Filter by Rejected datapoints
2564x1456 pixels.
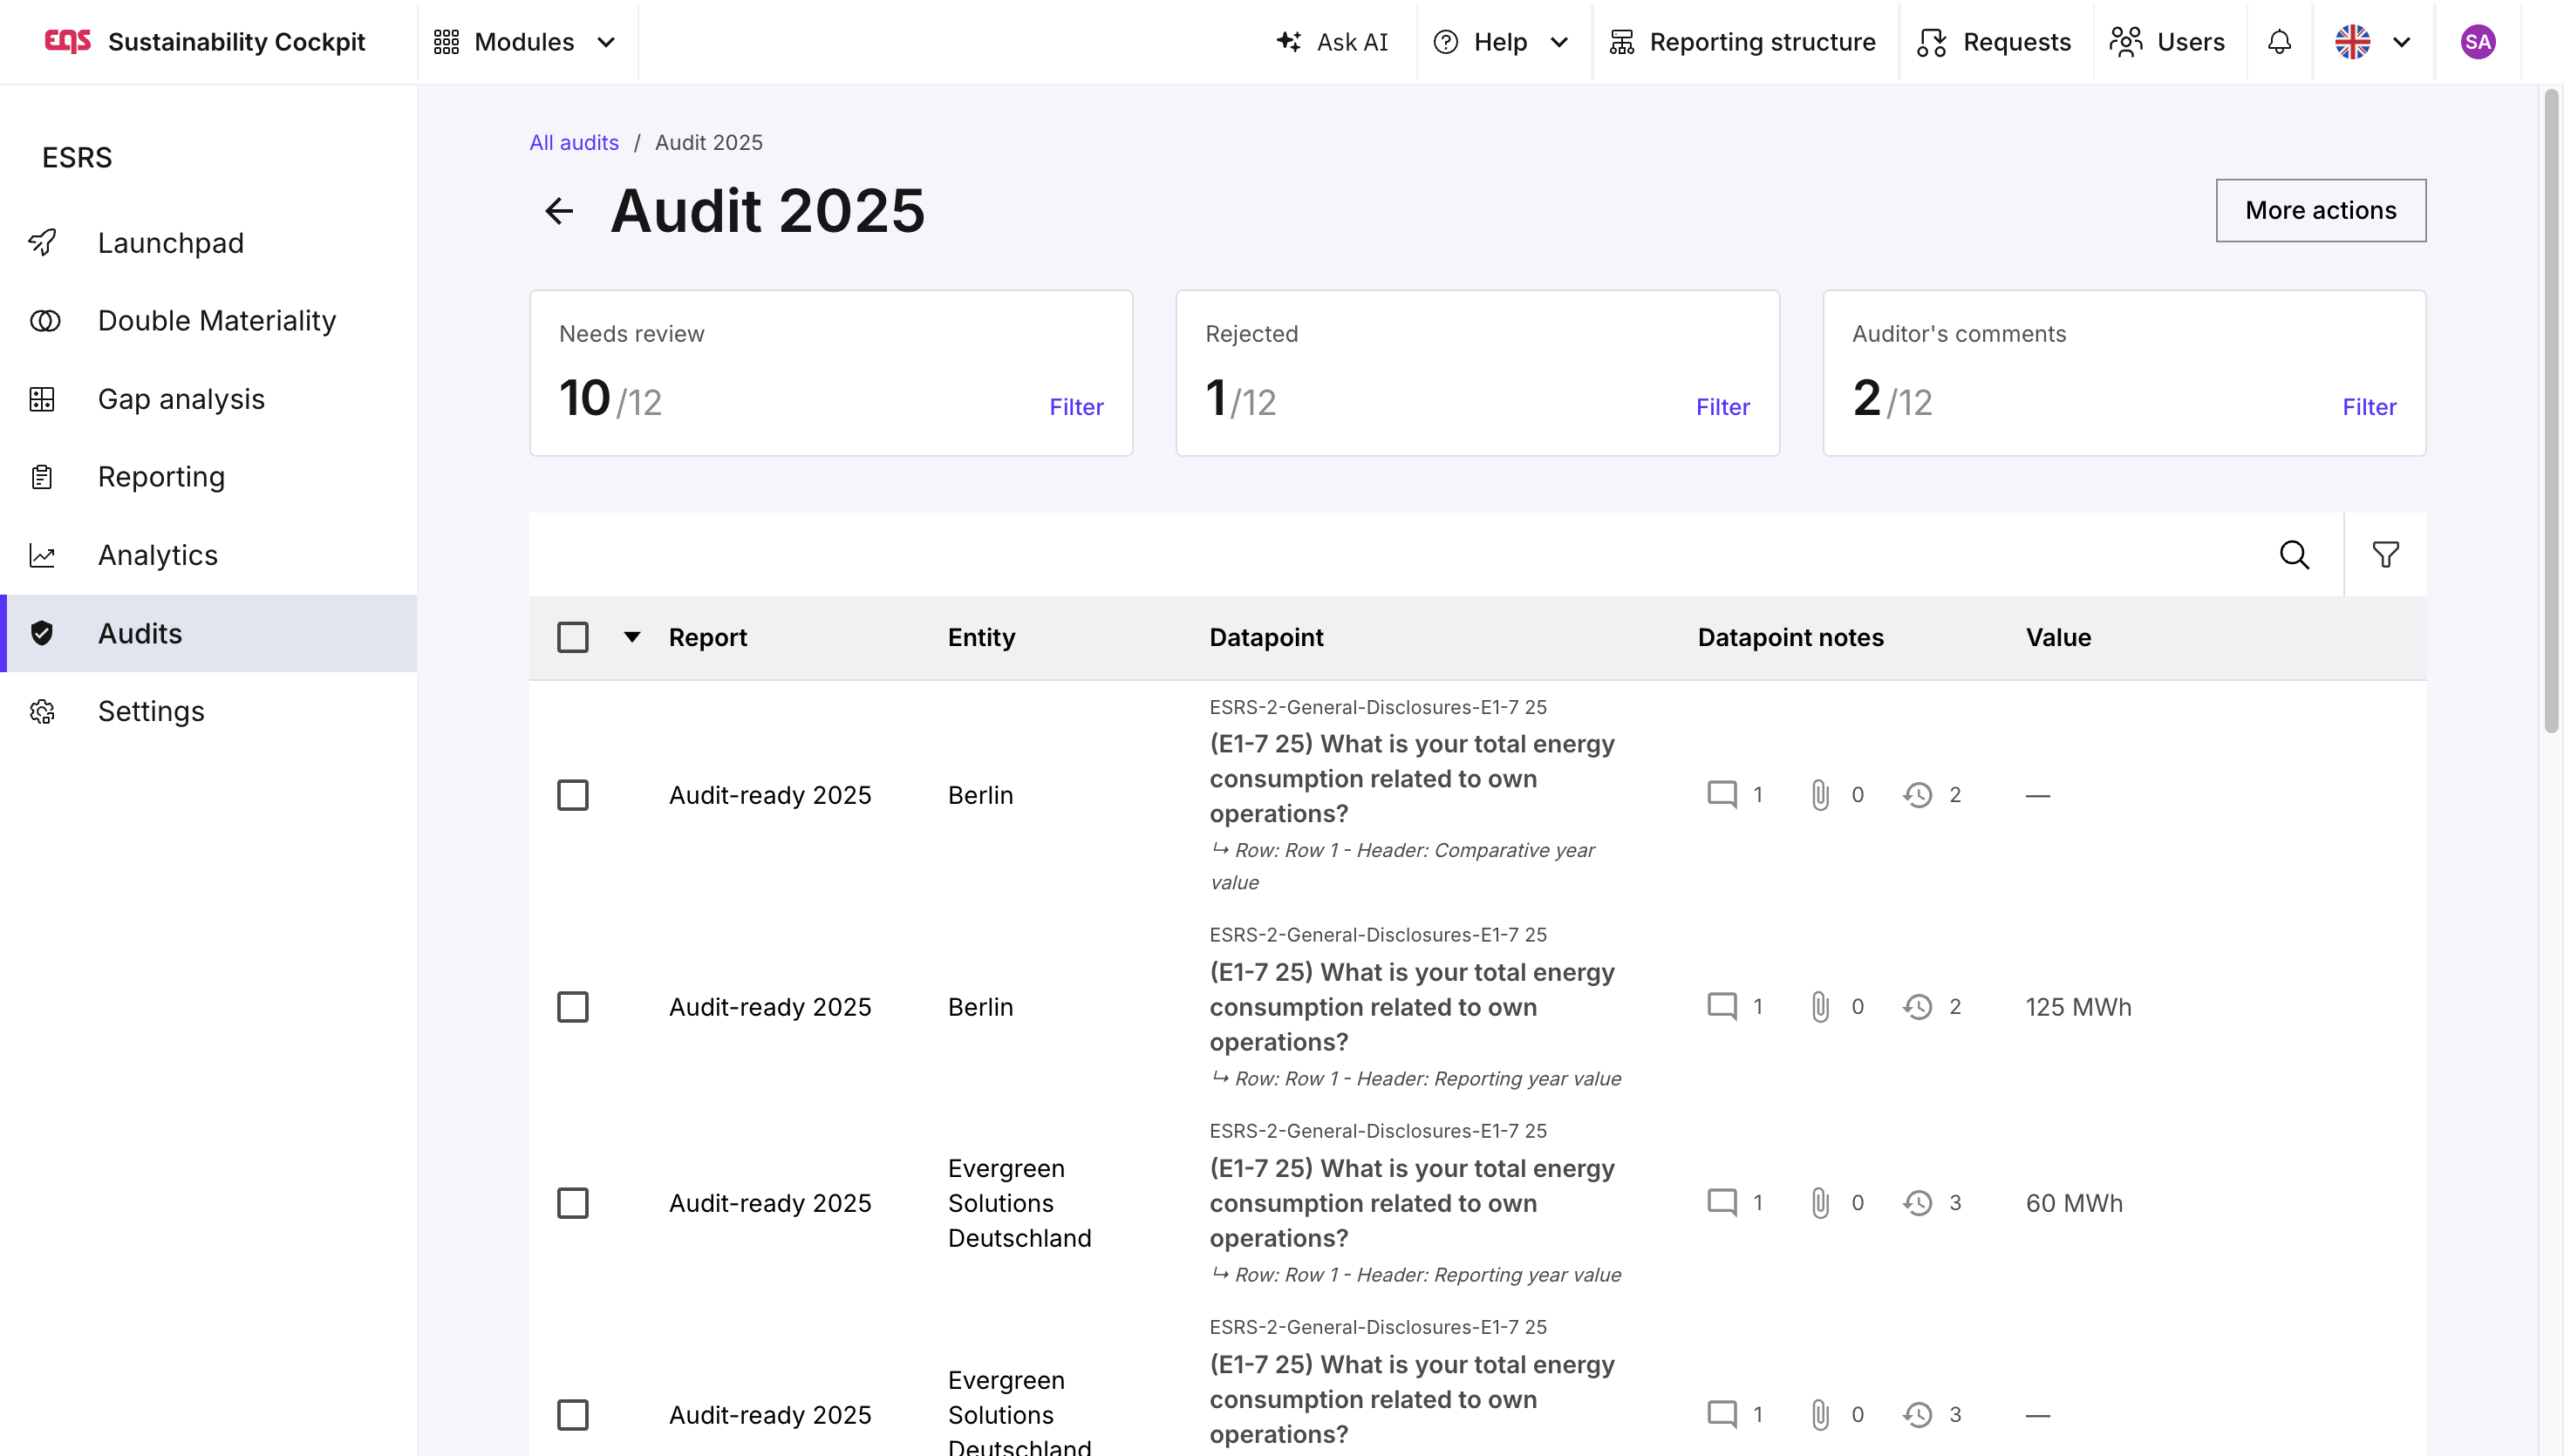[1723, 407]
